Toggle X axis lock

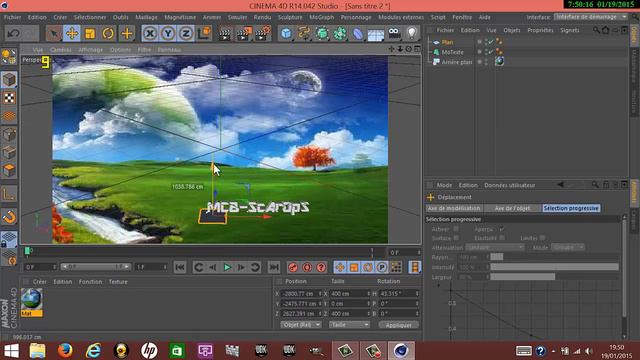click(150, 33)
